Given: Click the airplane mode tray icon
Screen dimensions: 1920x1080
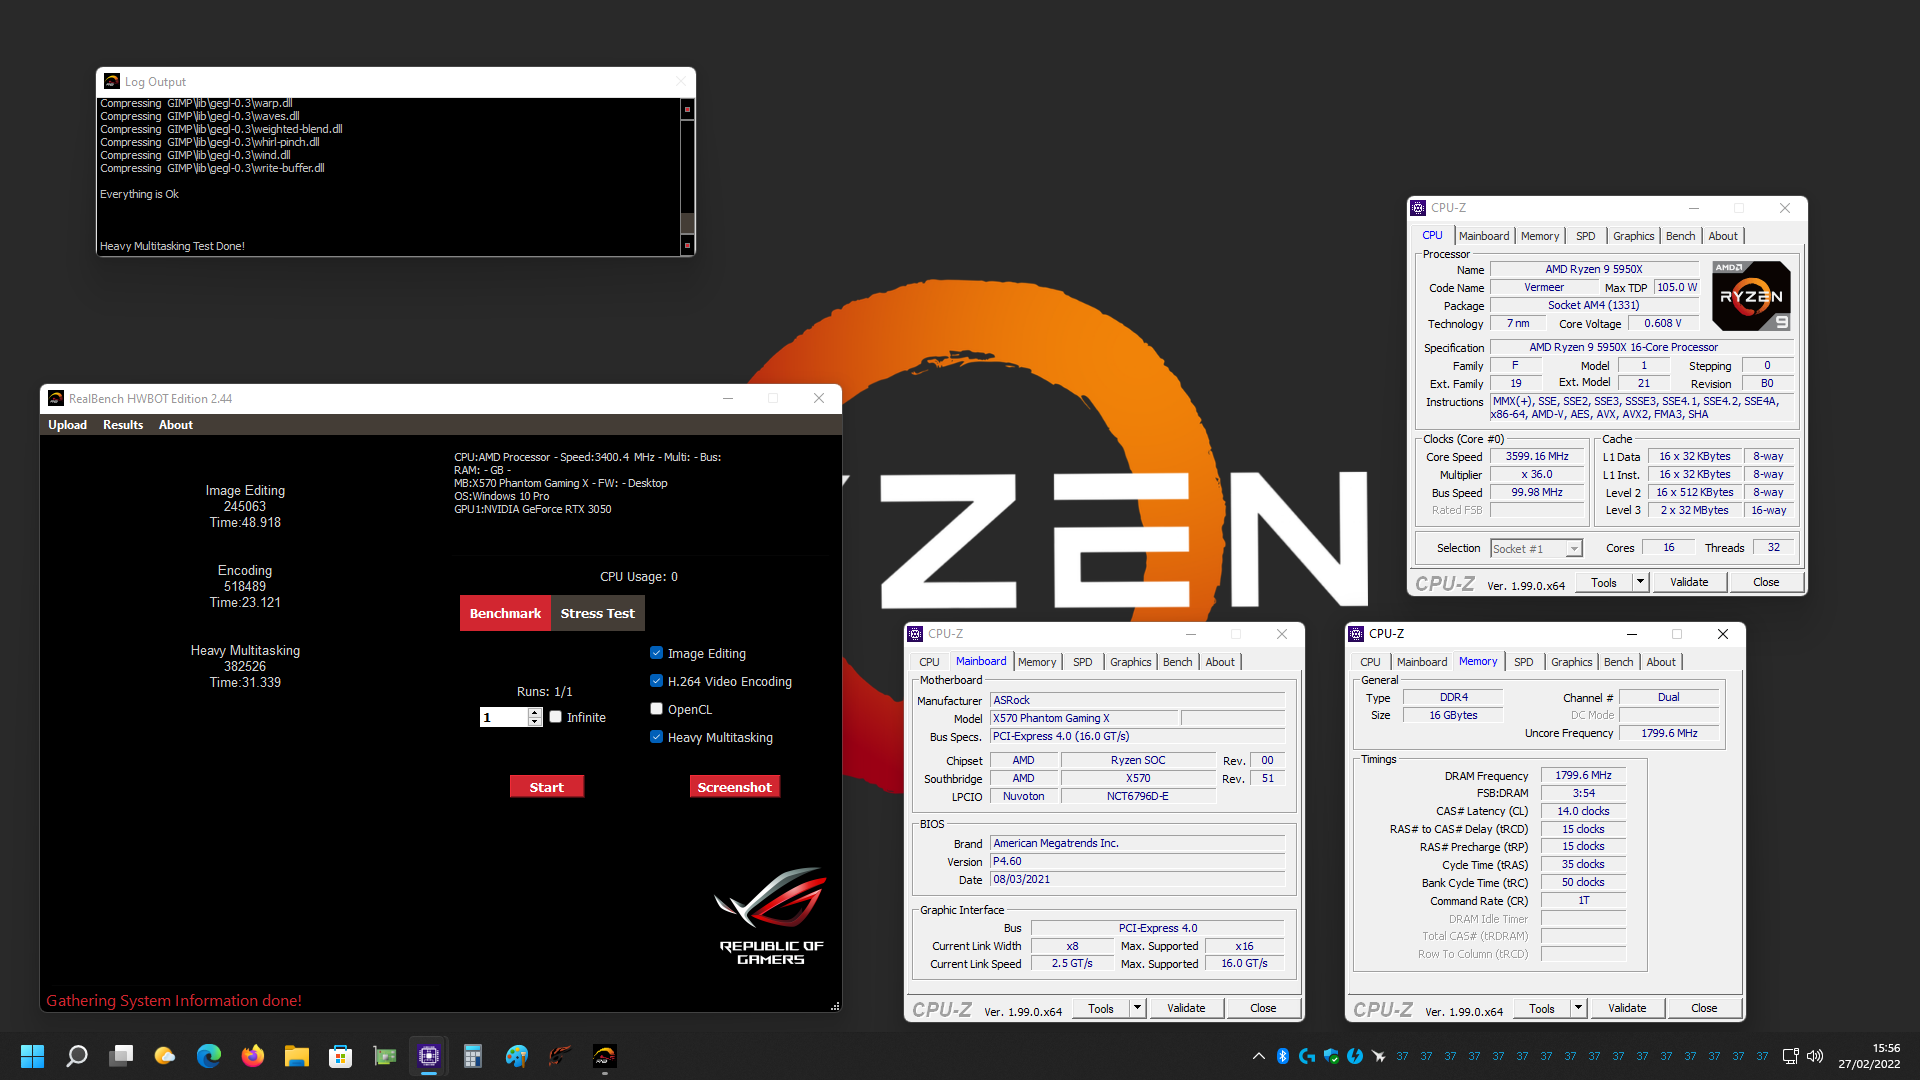Looking at the screenshot, I should coord(1379,1056).
